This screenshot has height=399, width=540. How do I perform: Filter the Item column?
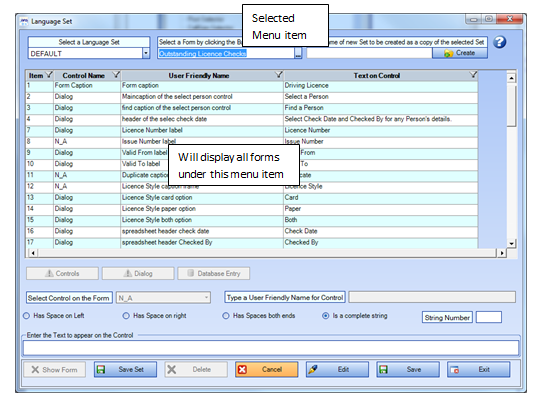tap(49, 75)
